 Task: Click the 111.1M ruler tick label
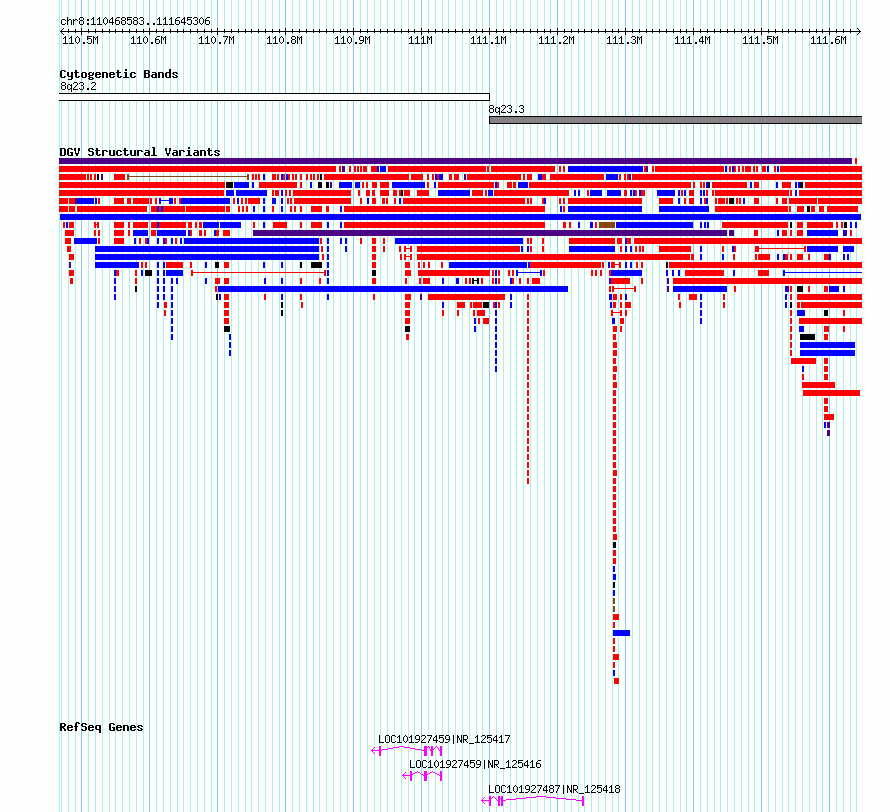(489, 40)
